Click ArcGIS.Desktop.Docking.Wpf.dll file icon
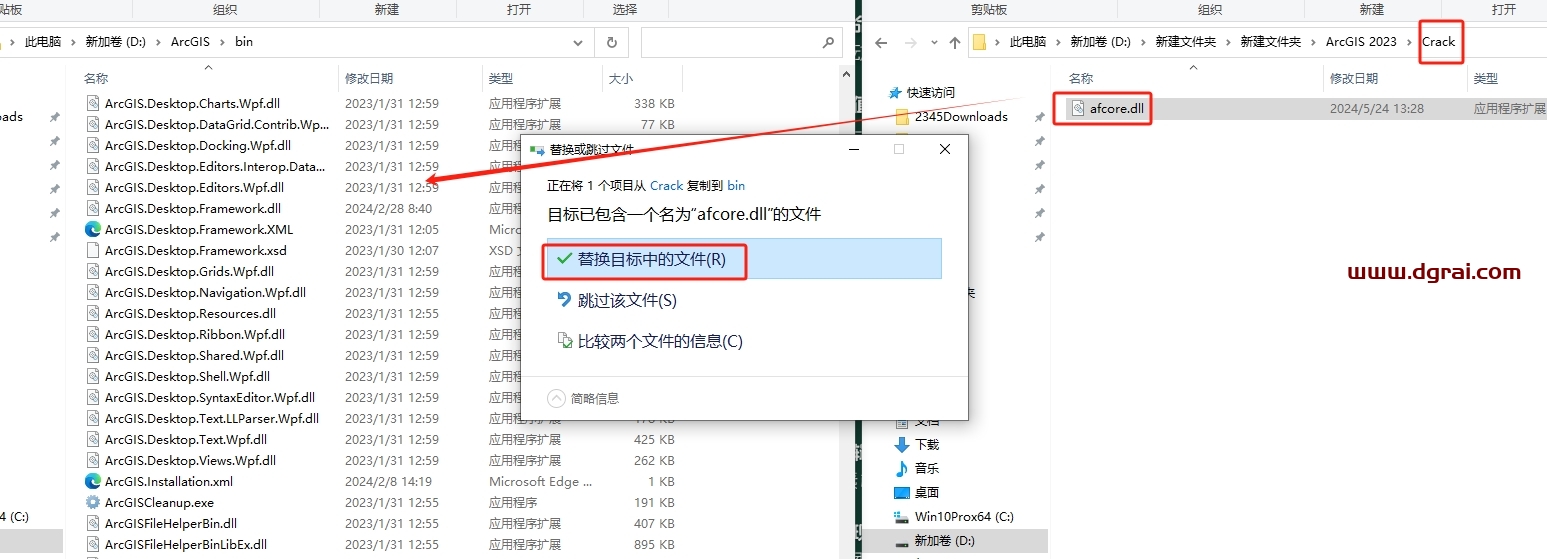This screenshot has width=1547, height=559. pyautogui.click(x=93, y=145)
